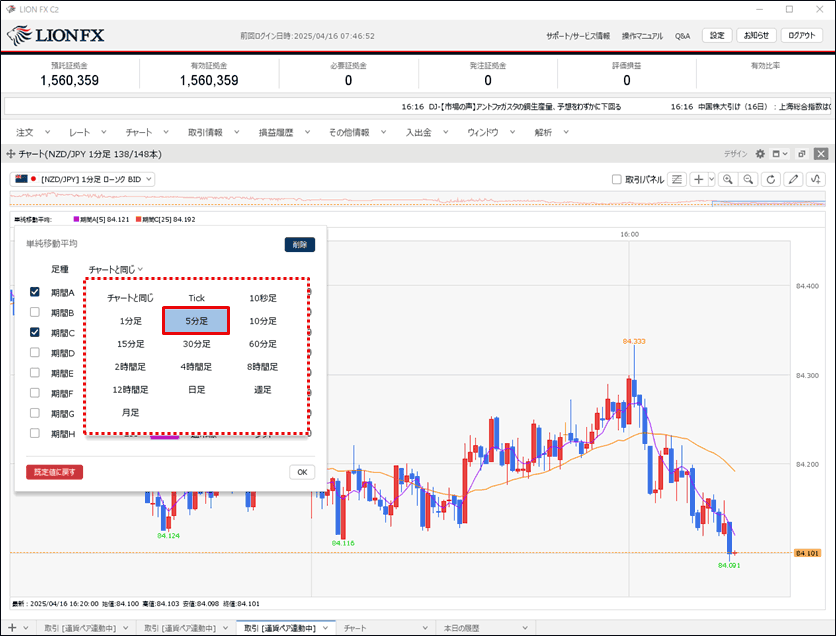Confirm with the OK button

coord(302,472)
